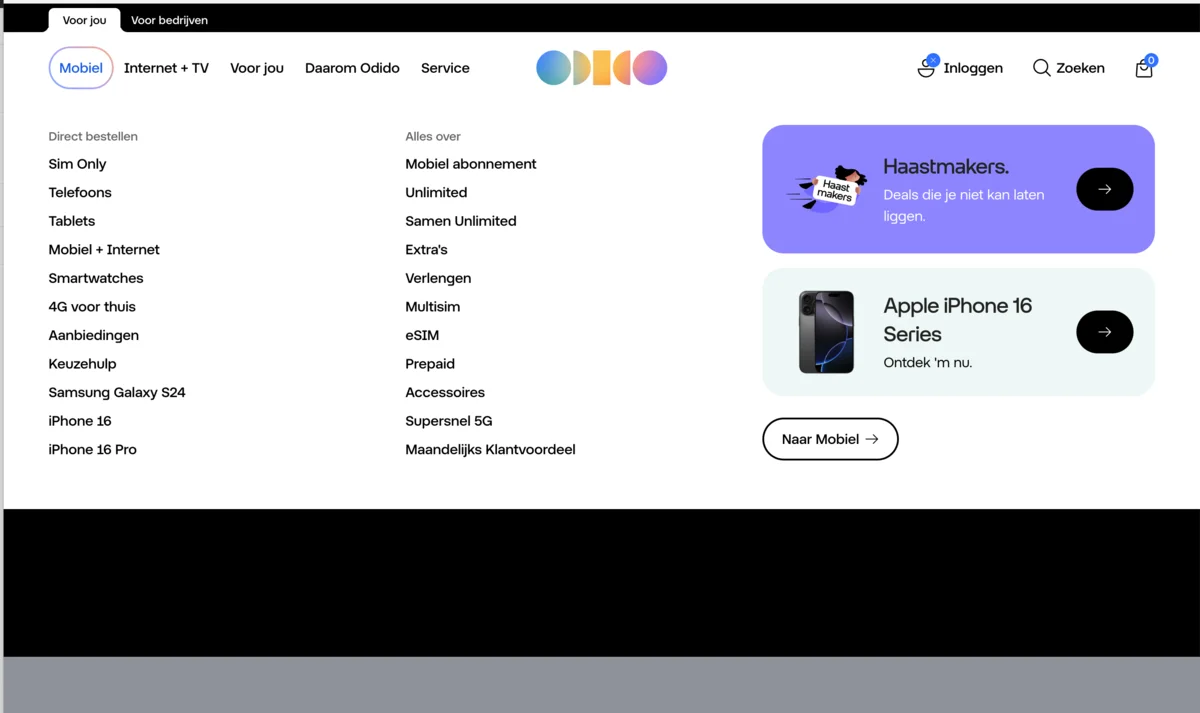Click the Haastmakers. card heading
This screenshot has height=713, width=1200.
tap(946, 166)
